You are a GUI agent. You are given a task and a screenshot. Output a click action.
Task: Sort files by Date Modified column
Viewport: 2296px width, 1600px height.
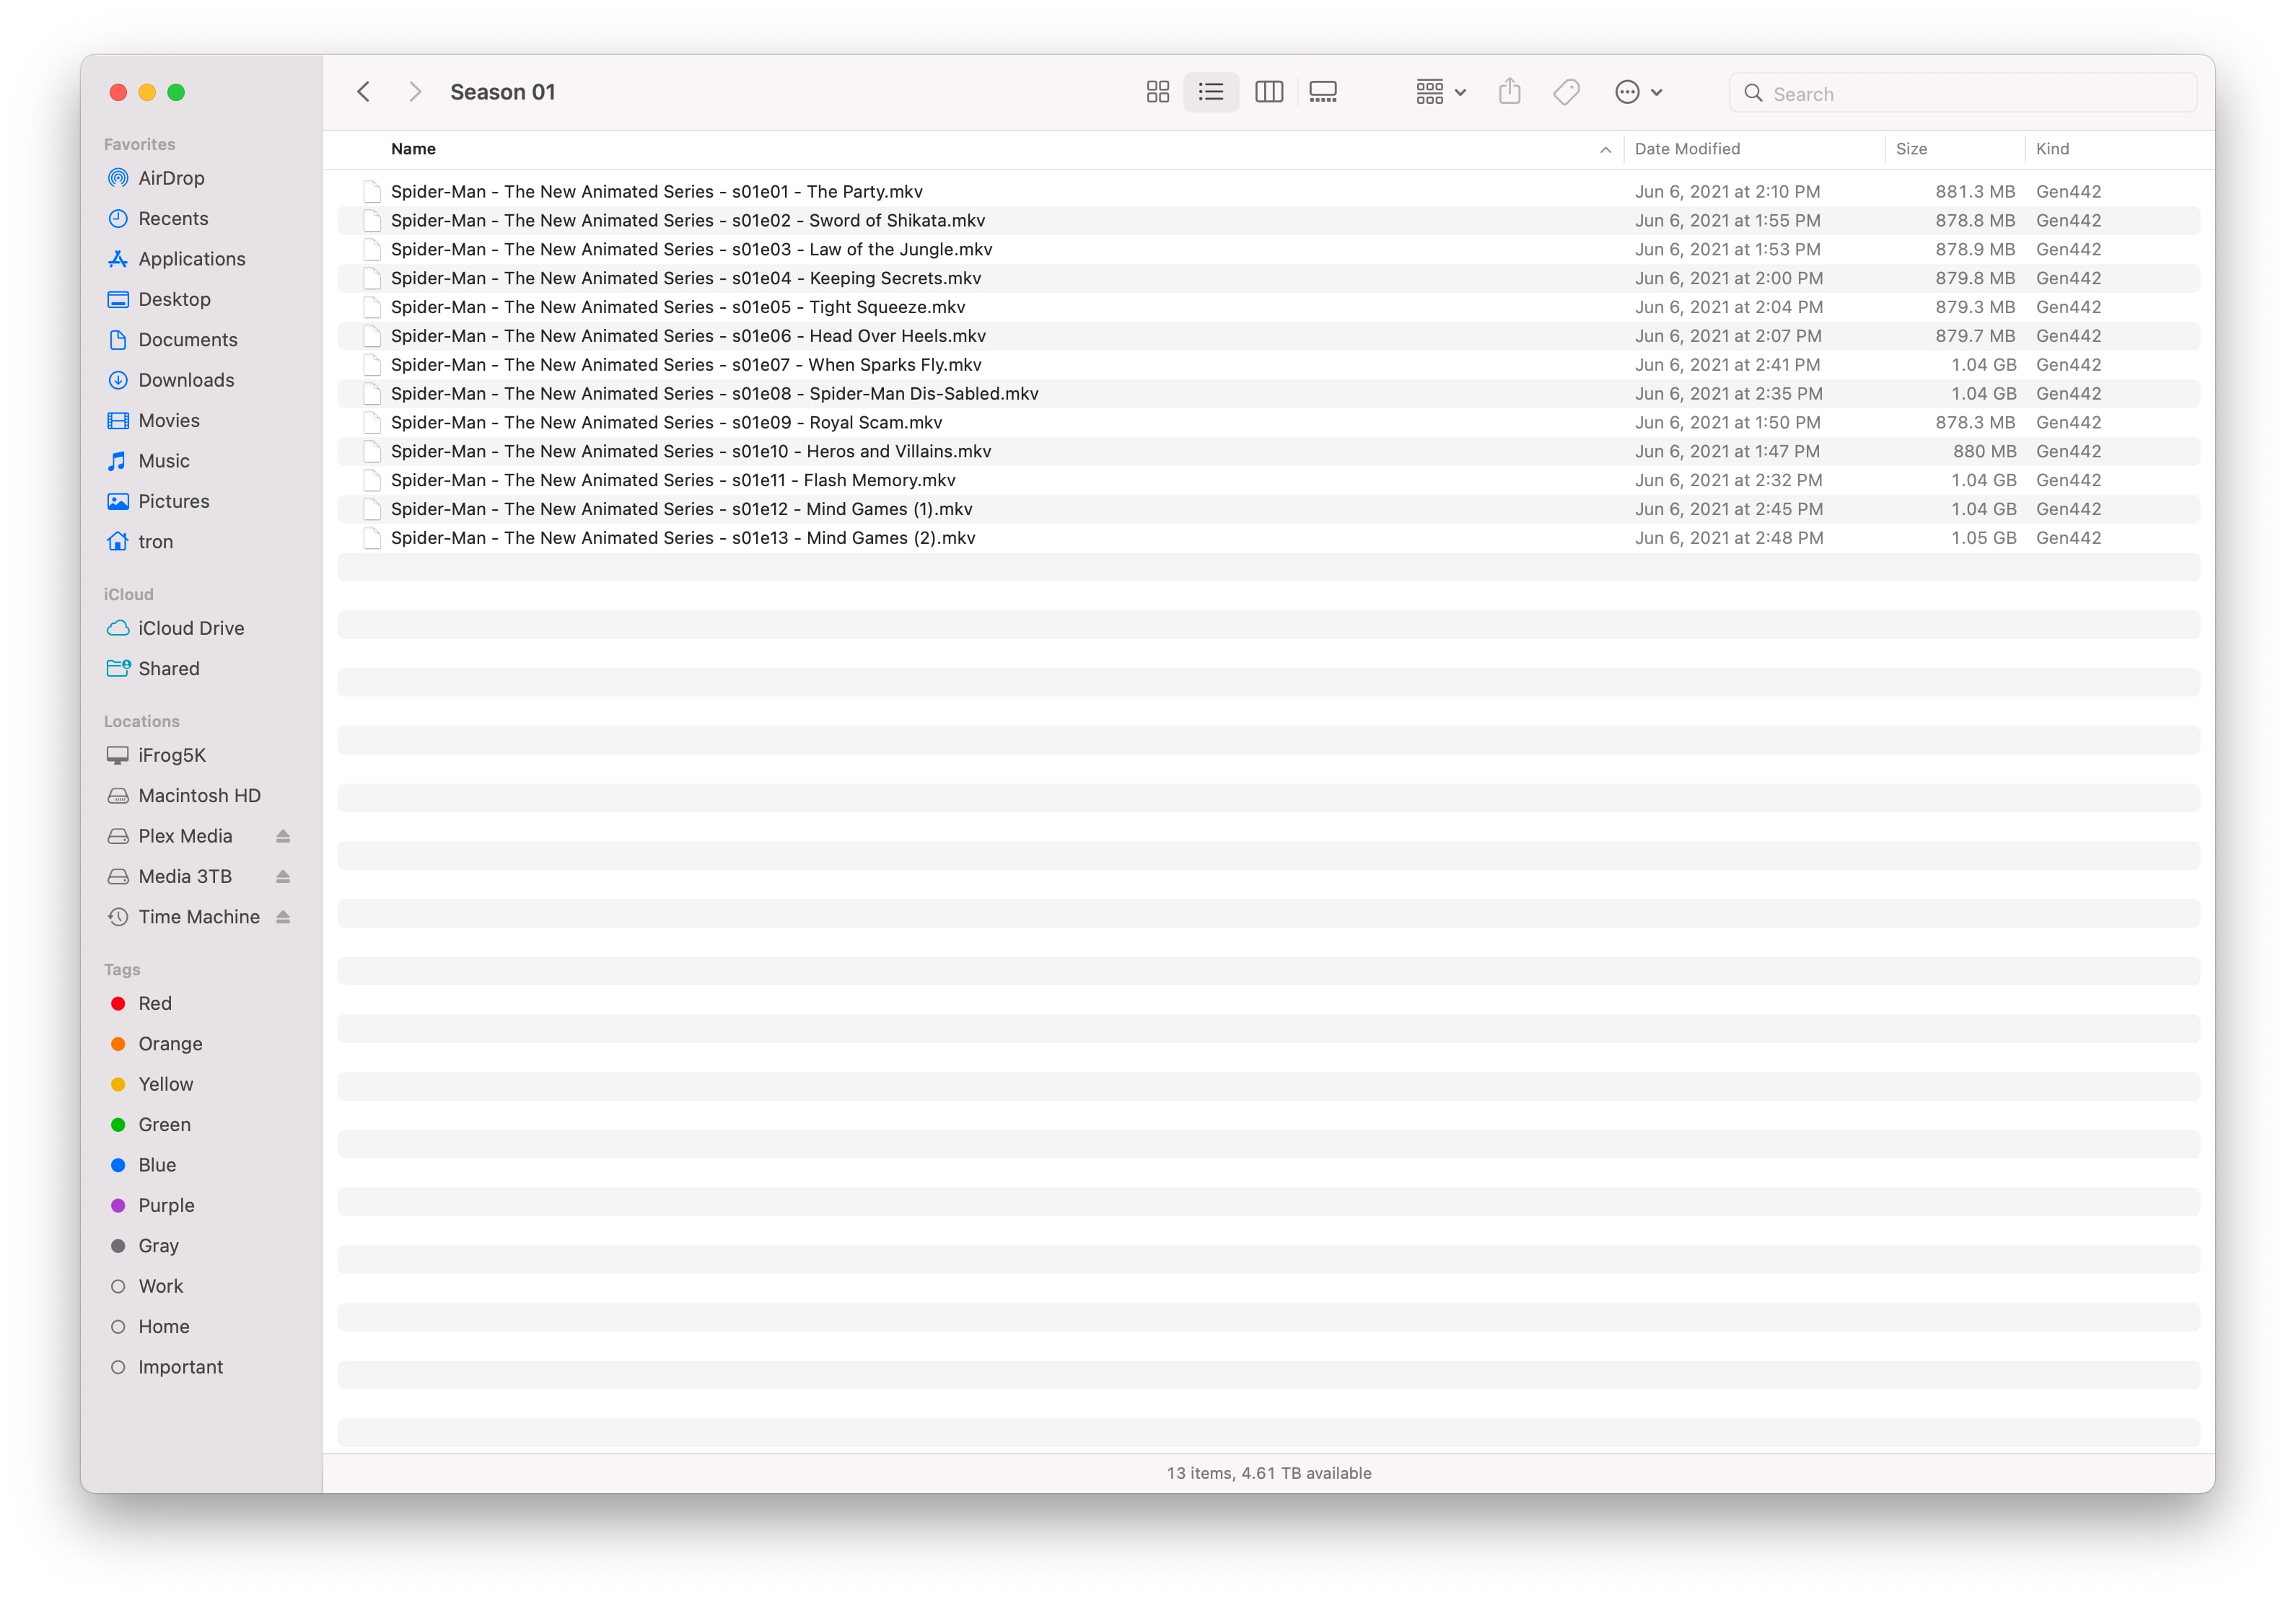[x=1687, y=149]
